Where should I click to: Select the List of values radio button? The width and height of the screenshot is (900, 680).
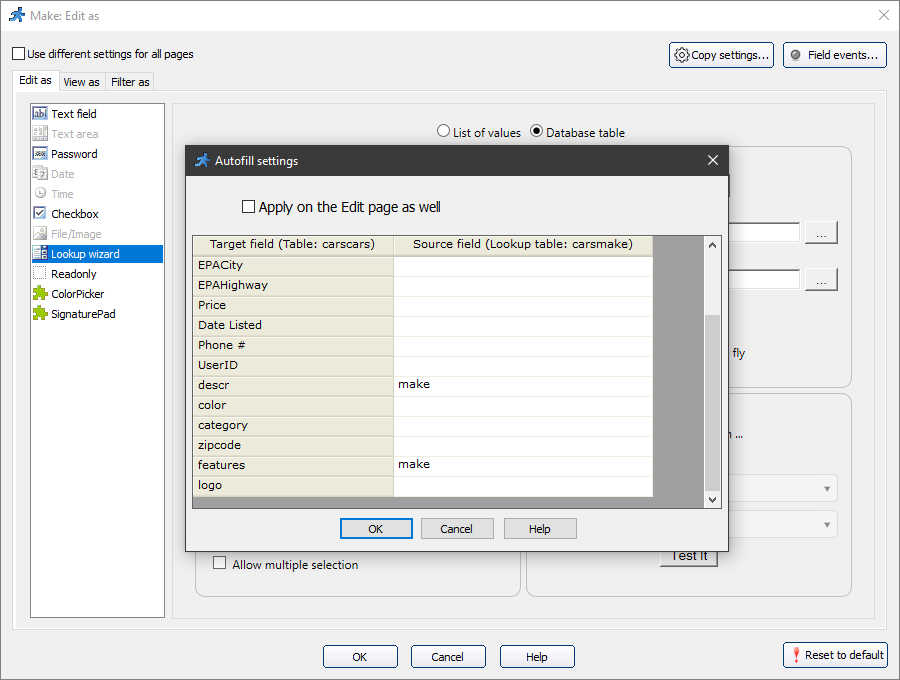pyautogui.click(x=443, y=131)
